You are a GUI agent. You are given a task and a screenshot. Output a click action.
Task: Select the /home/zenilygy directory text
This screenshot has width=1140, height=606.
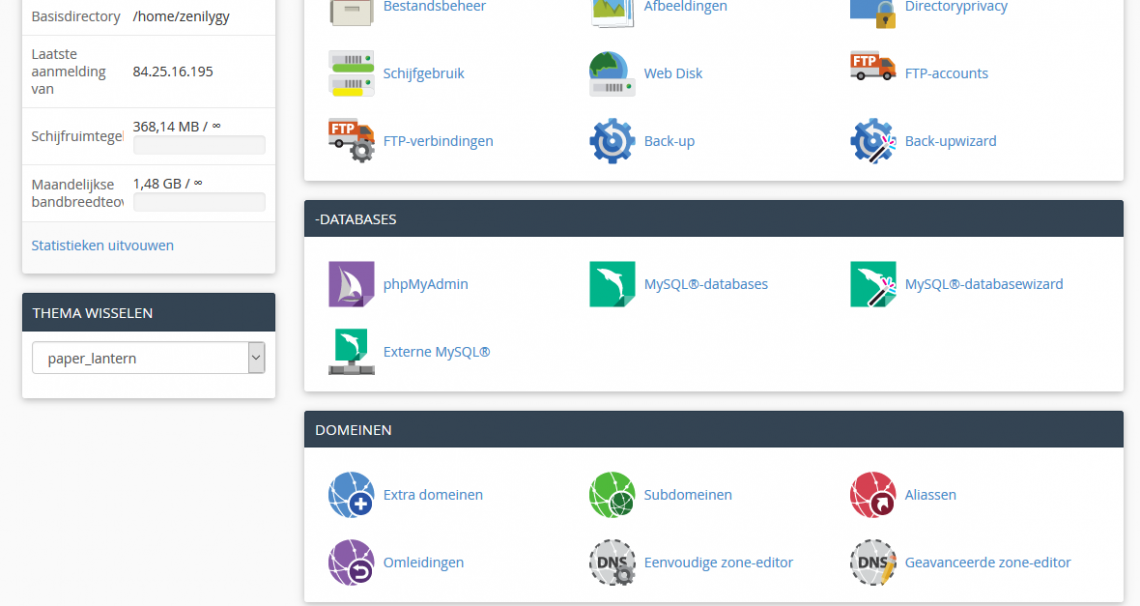(x=181, y=17)
